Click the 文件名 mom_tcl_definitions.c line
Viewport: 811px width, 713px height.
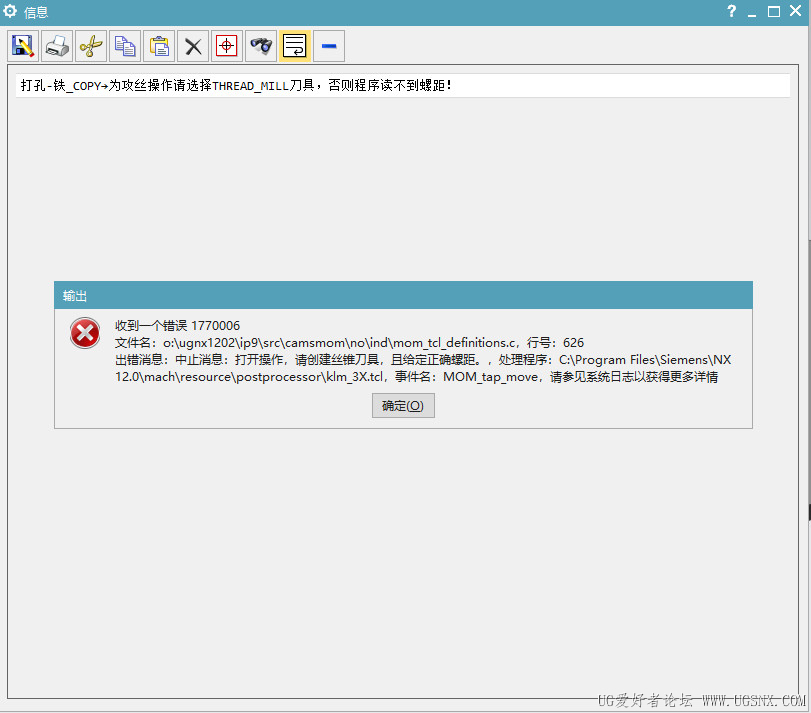click(350, 342)
